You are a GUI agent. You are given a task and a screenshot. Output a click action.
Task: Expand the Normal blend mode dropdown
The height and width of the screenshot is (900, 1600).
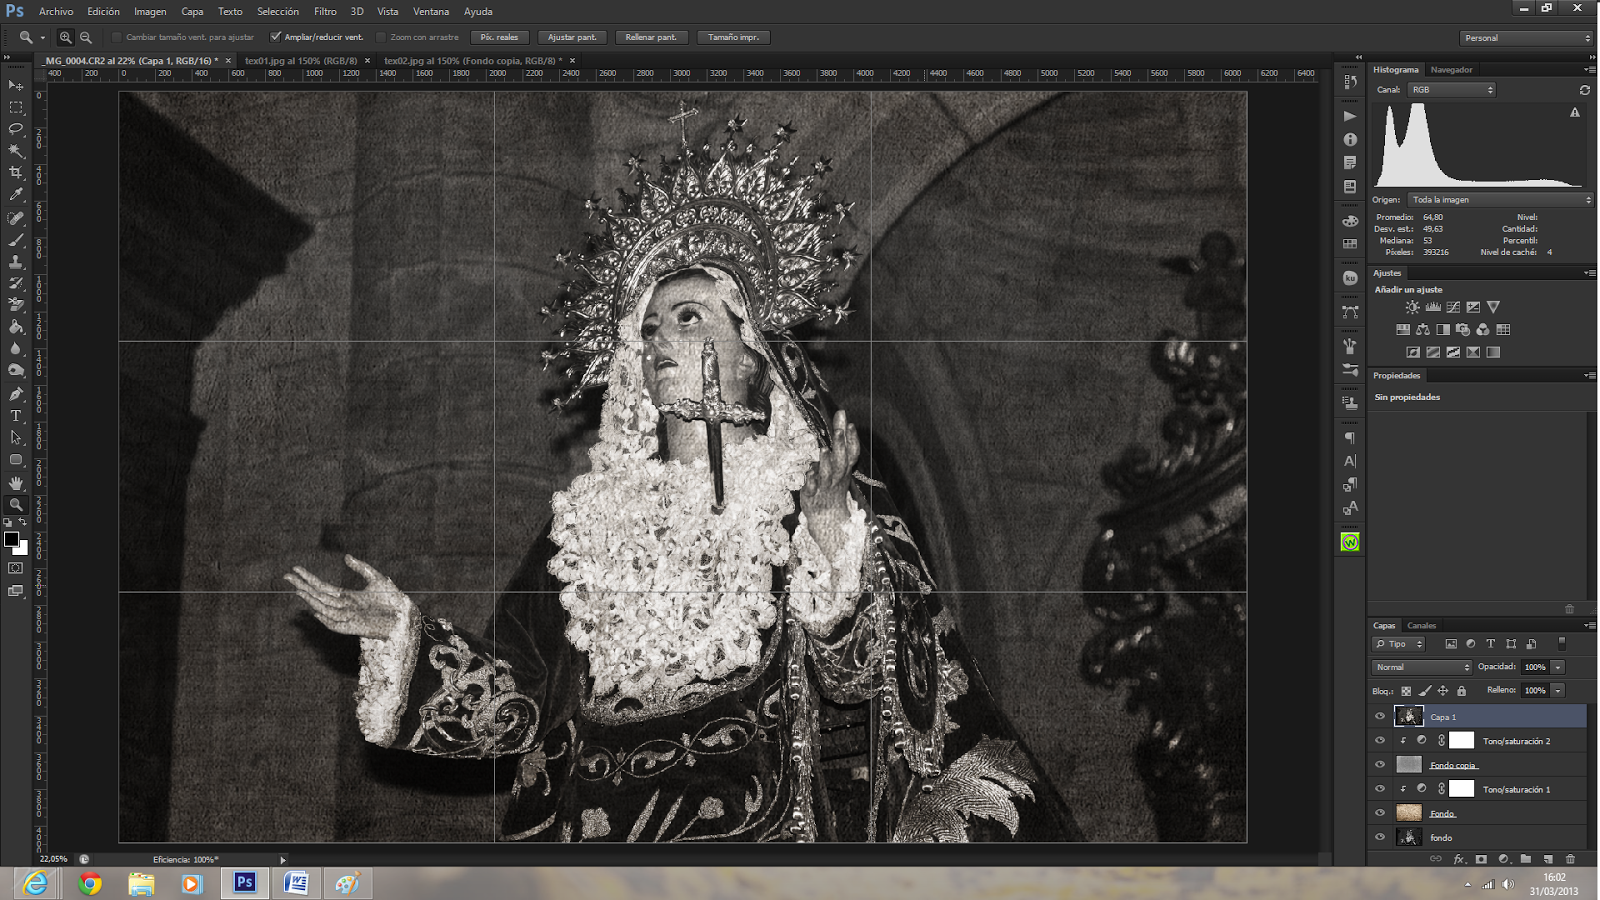pos(1422,667)
